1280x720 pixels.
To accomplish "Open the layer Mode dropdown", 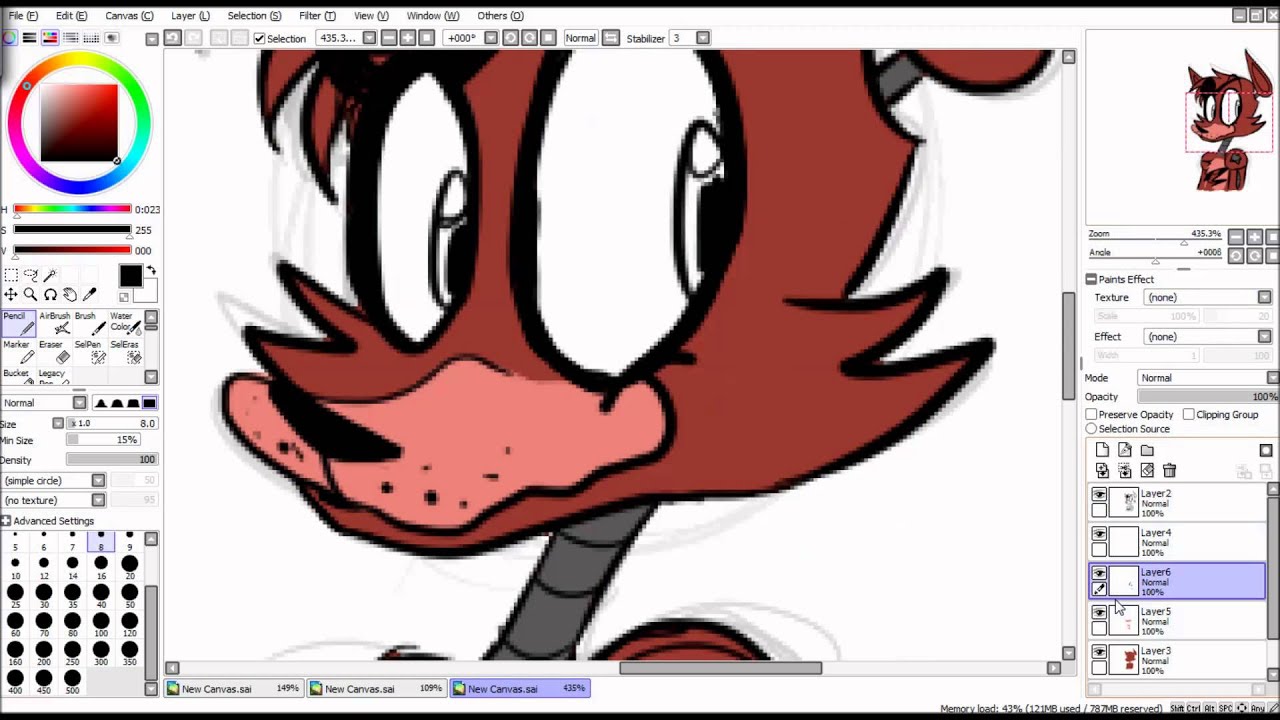I will pos(1272,377).
